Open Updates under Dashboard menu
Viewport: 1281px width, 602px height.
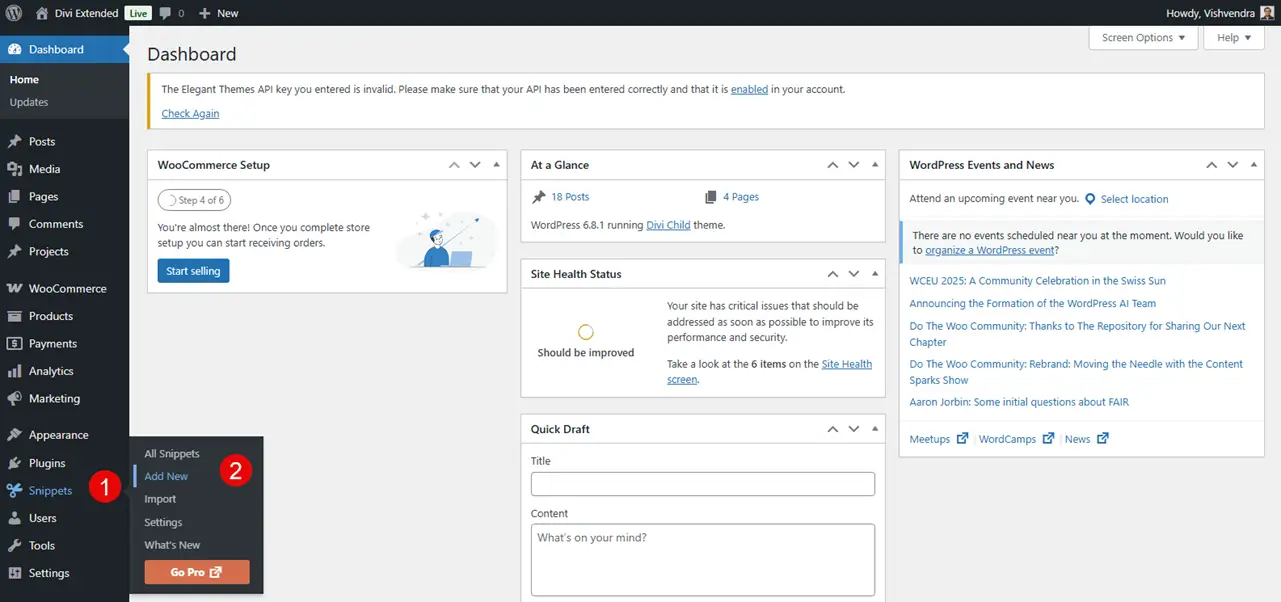click(29, 102)
